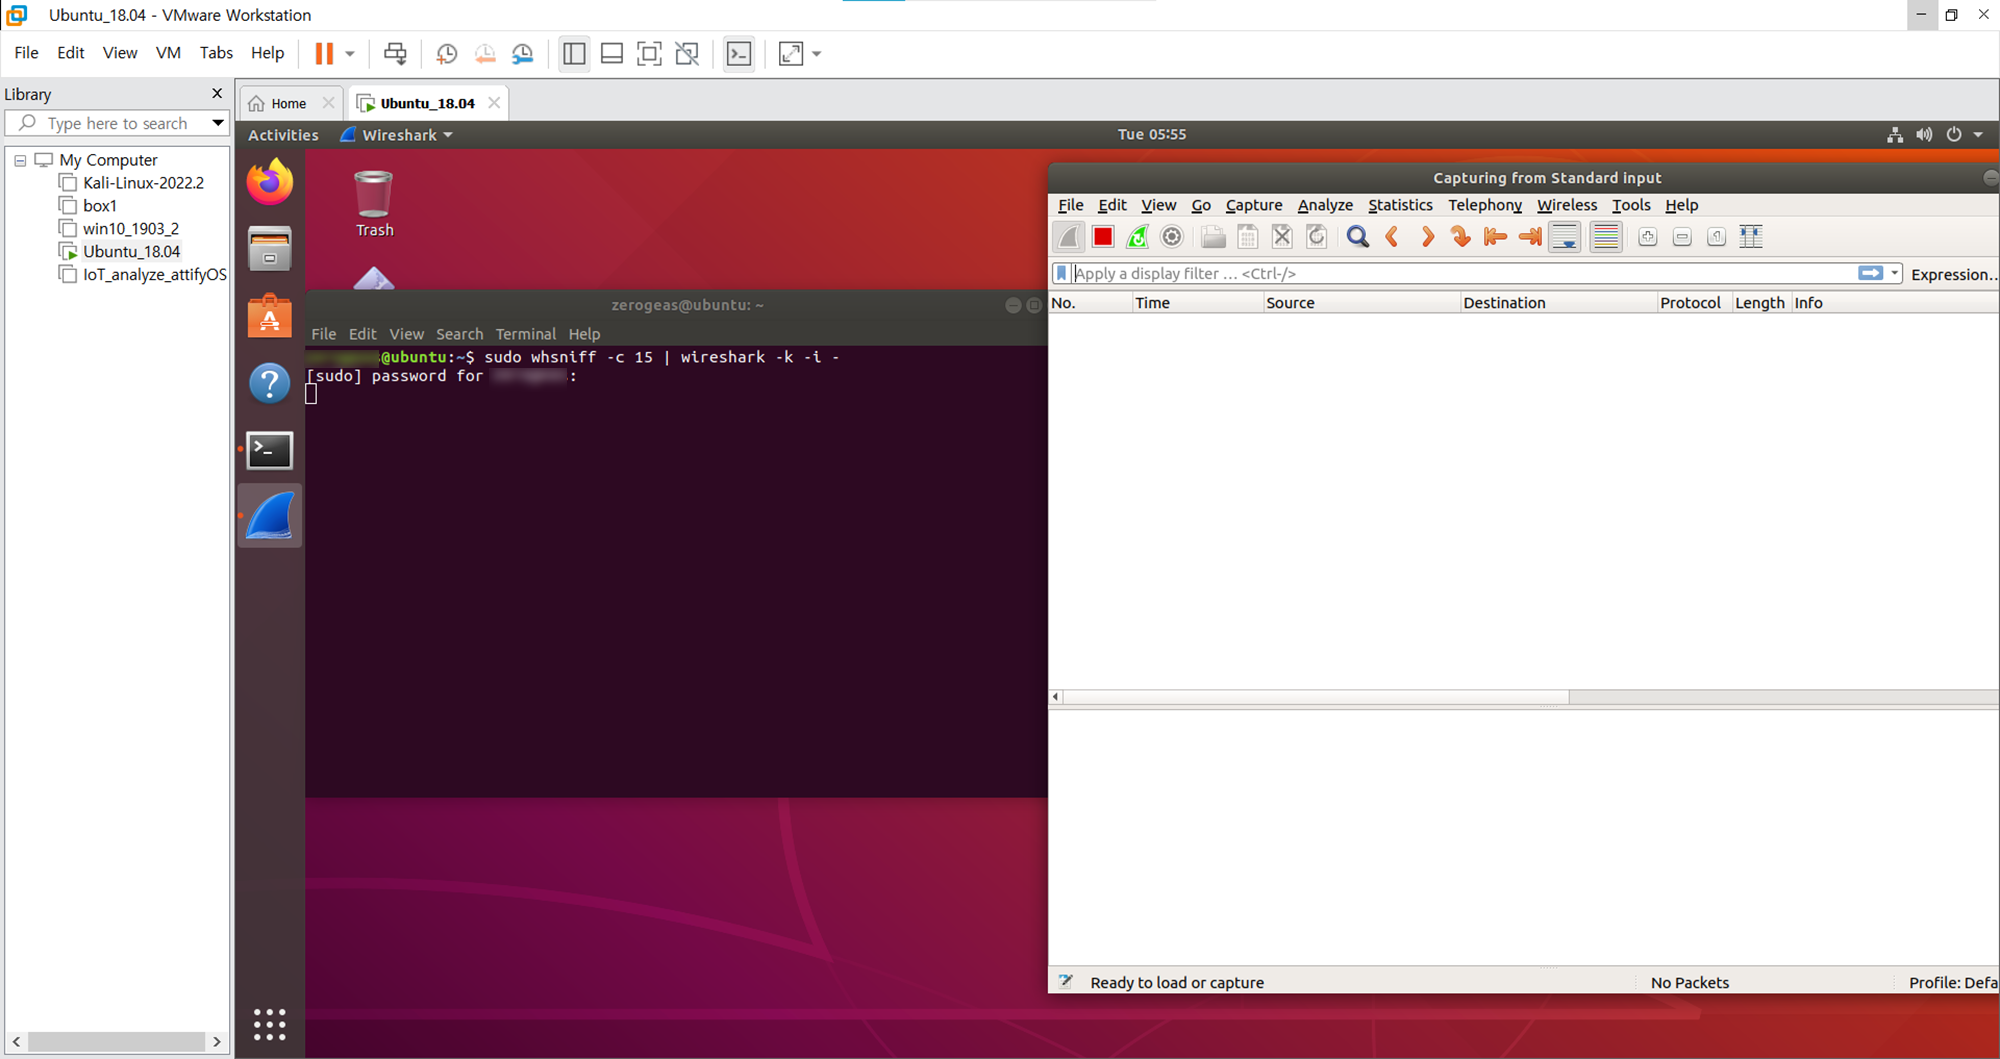The width and height of the screenshot is (2000, 1059).
Task: Open library search dropdown arrow
Action: pyautogui.click(x=217, y=123)
